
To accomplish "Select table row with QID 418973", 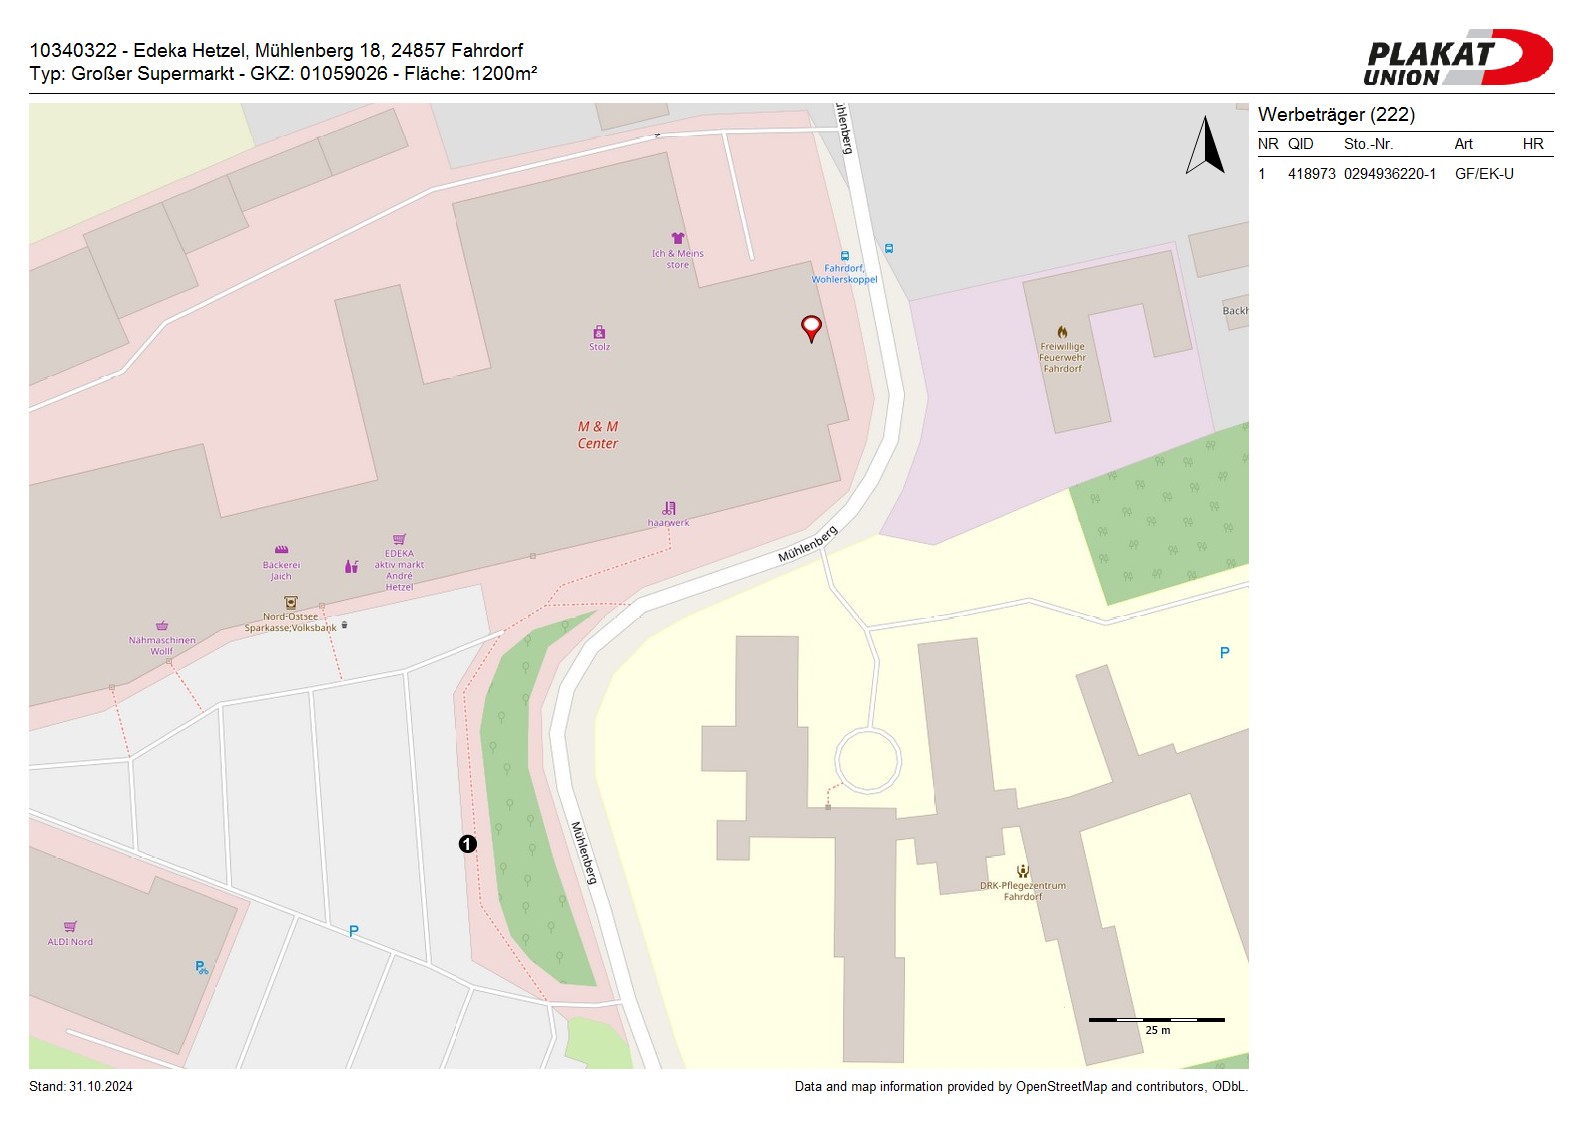I will point(1404,174).
